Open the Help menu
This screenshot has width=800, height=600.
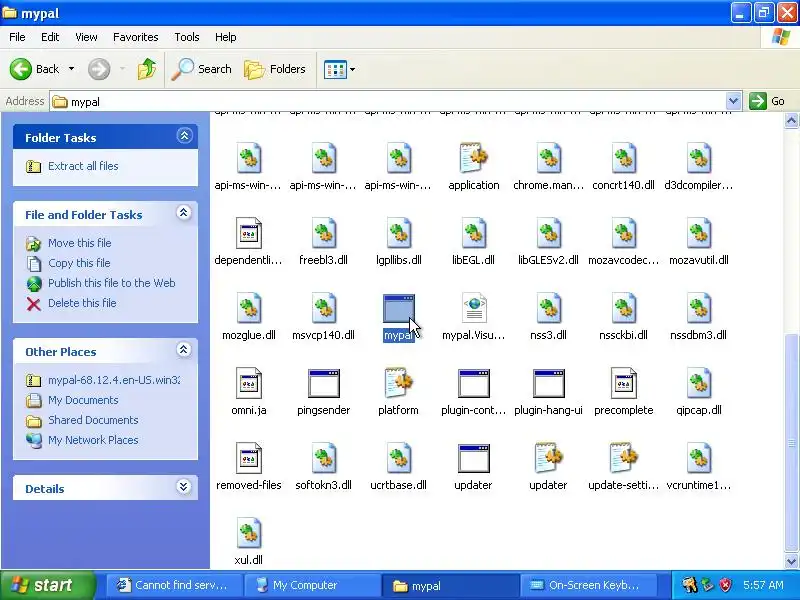(226, 37)
